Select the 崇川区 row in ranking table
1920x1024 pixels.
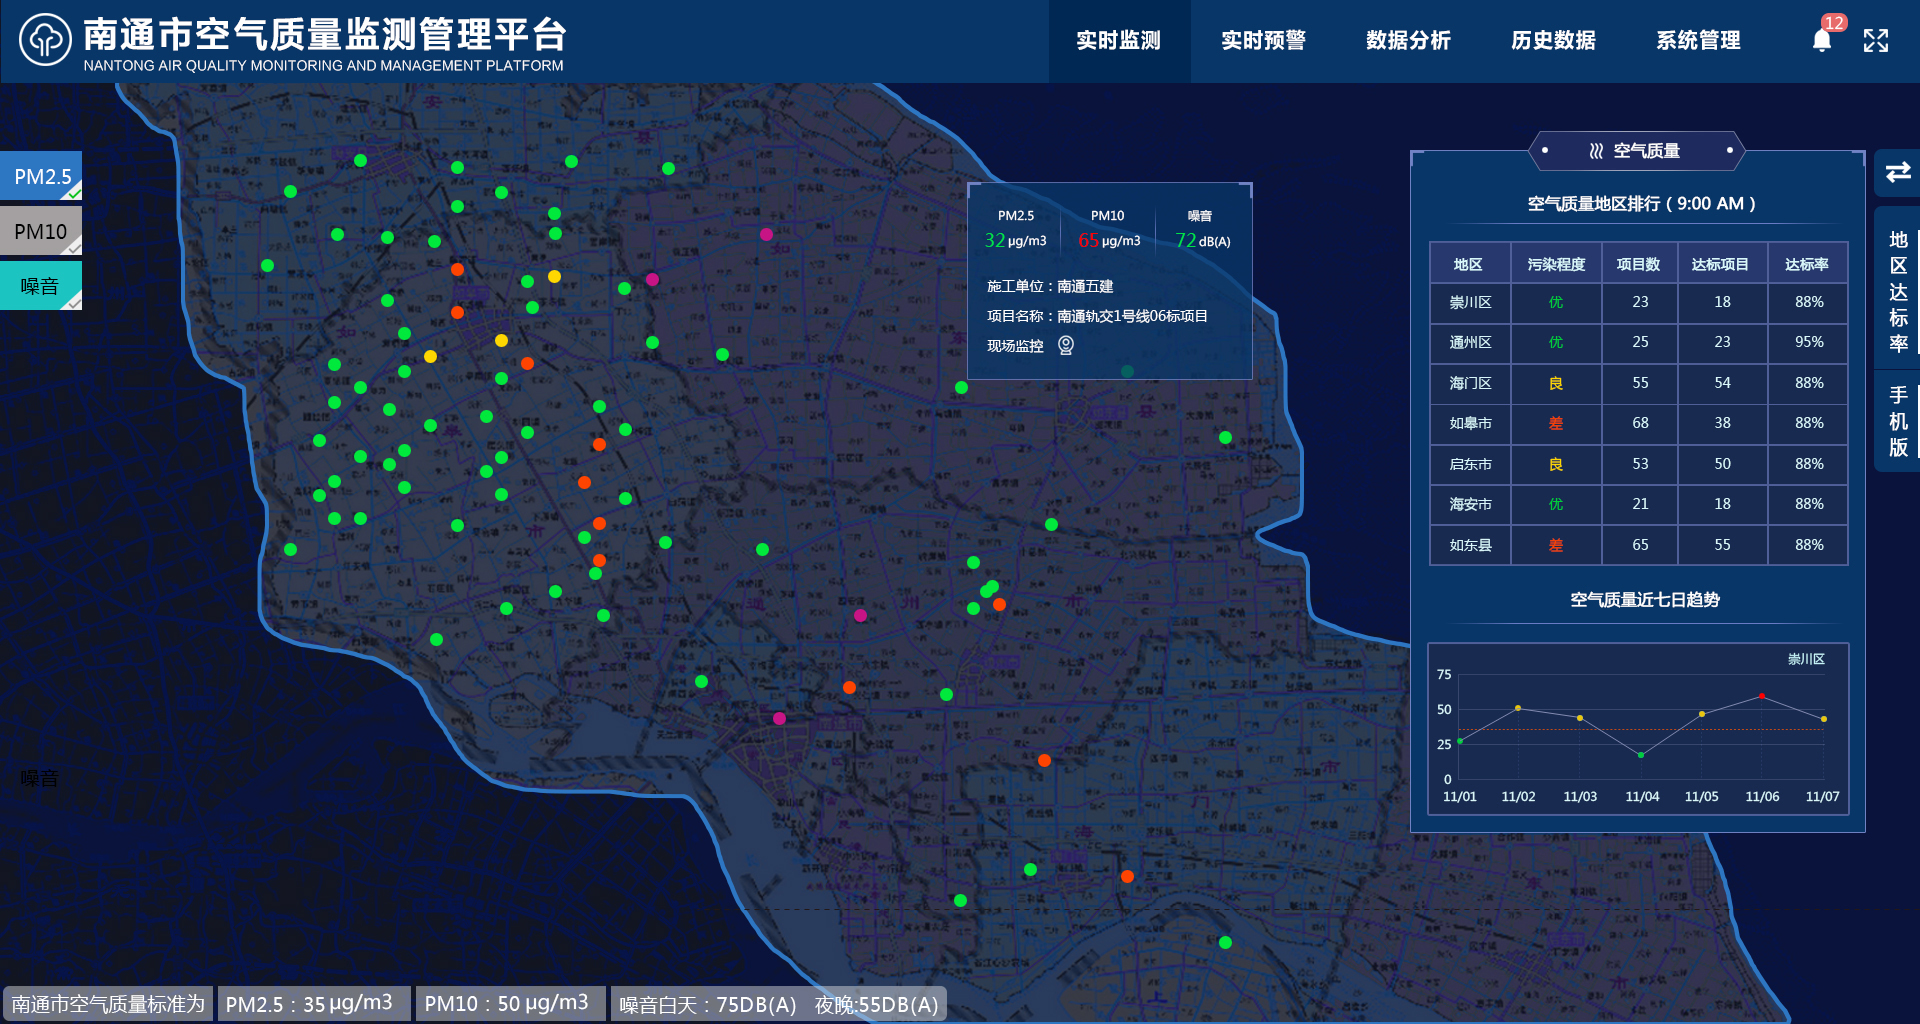coord(1470,302)
